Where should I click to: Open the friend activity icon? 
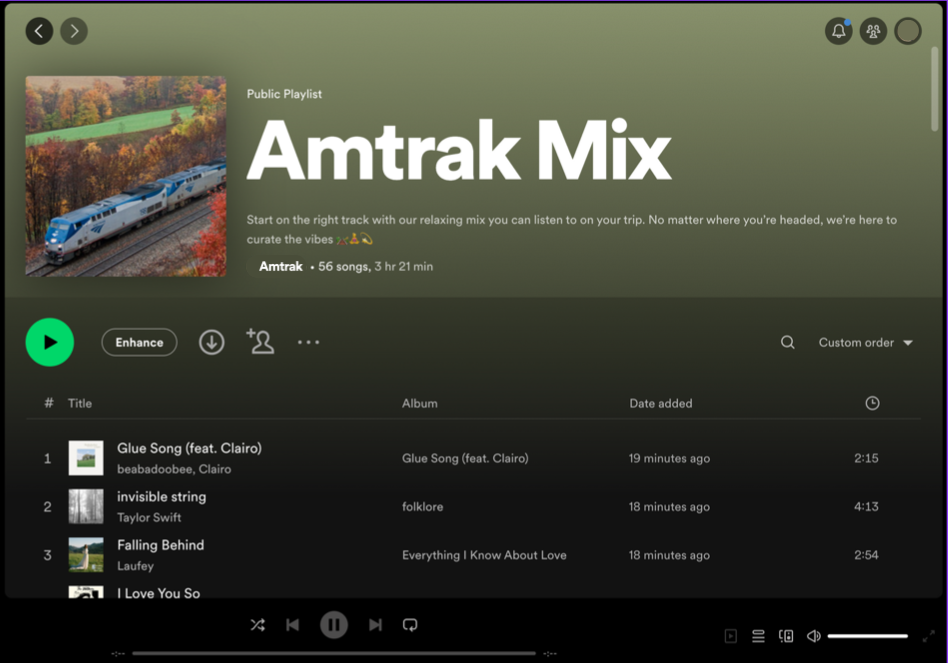pos(873,31)
